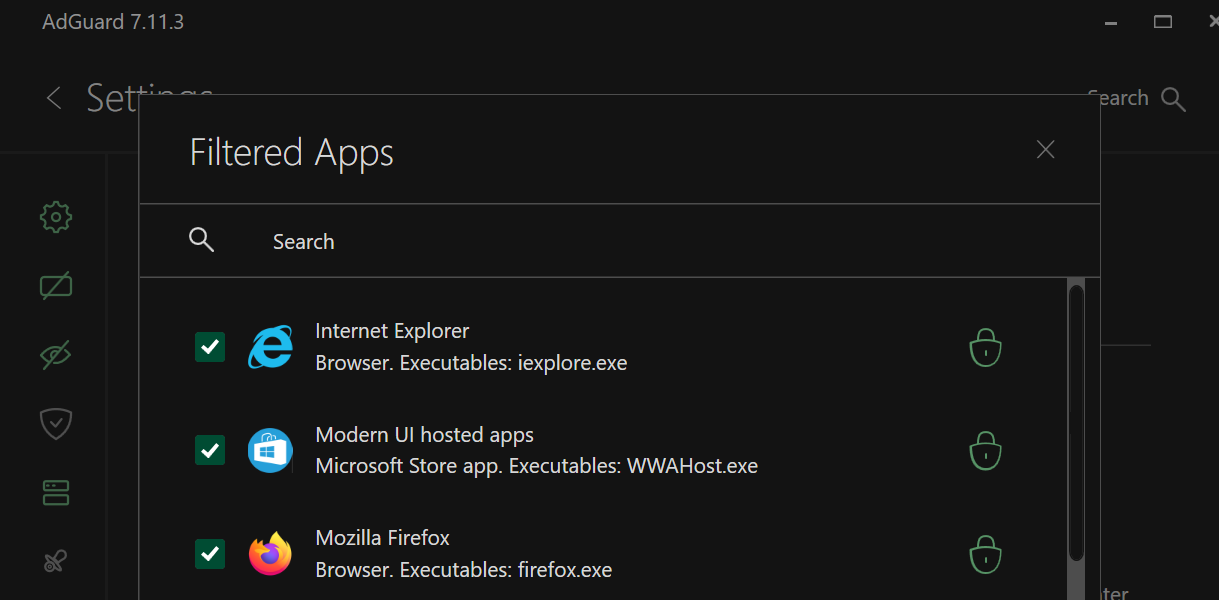Click the lock icon for Mozilla Firefox
The image size is (1219, 600).
pos(985,554)
